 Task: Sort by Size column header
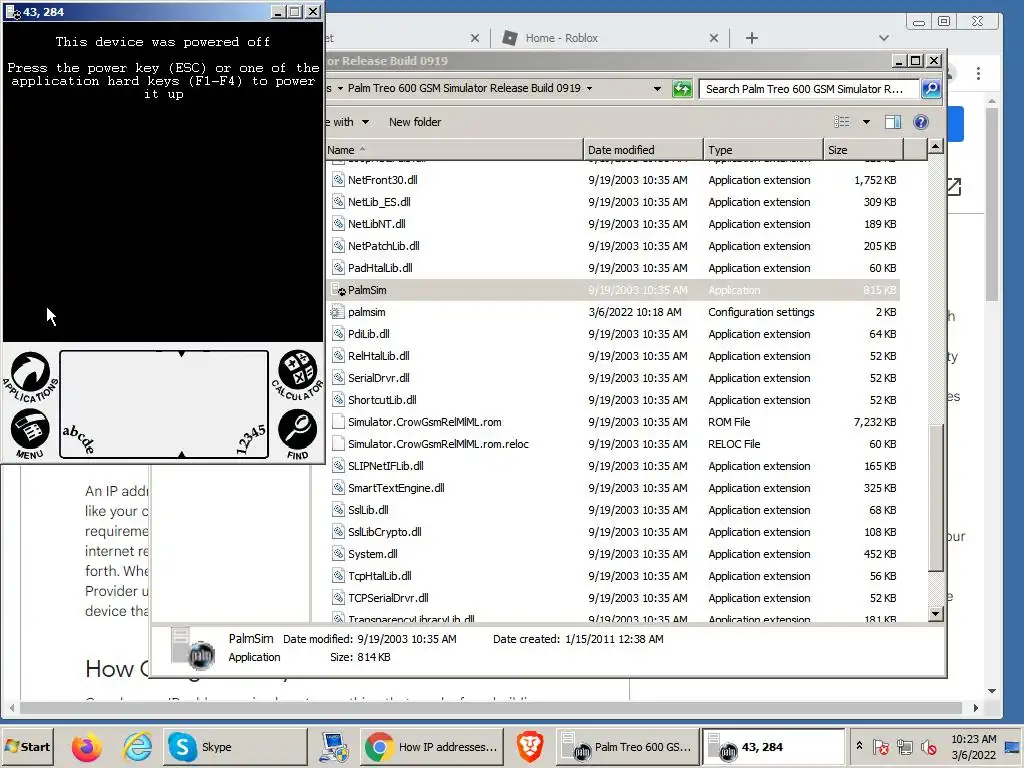click(x=863, y=150)
